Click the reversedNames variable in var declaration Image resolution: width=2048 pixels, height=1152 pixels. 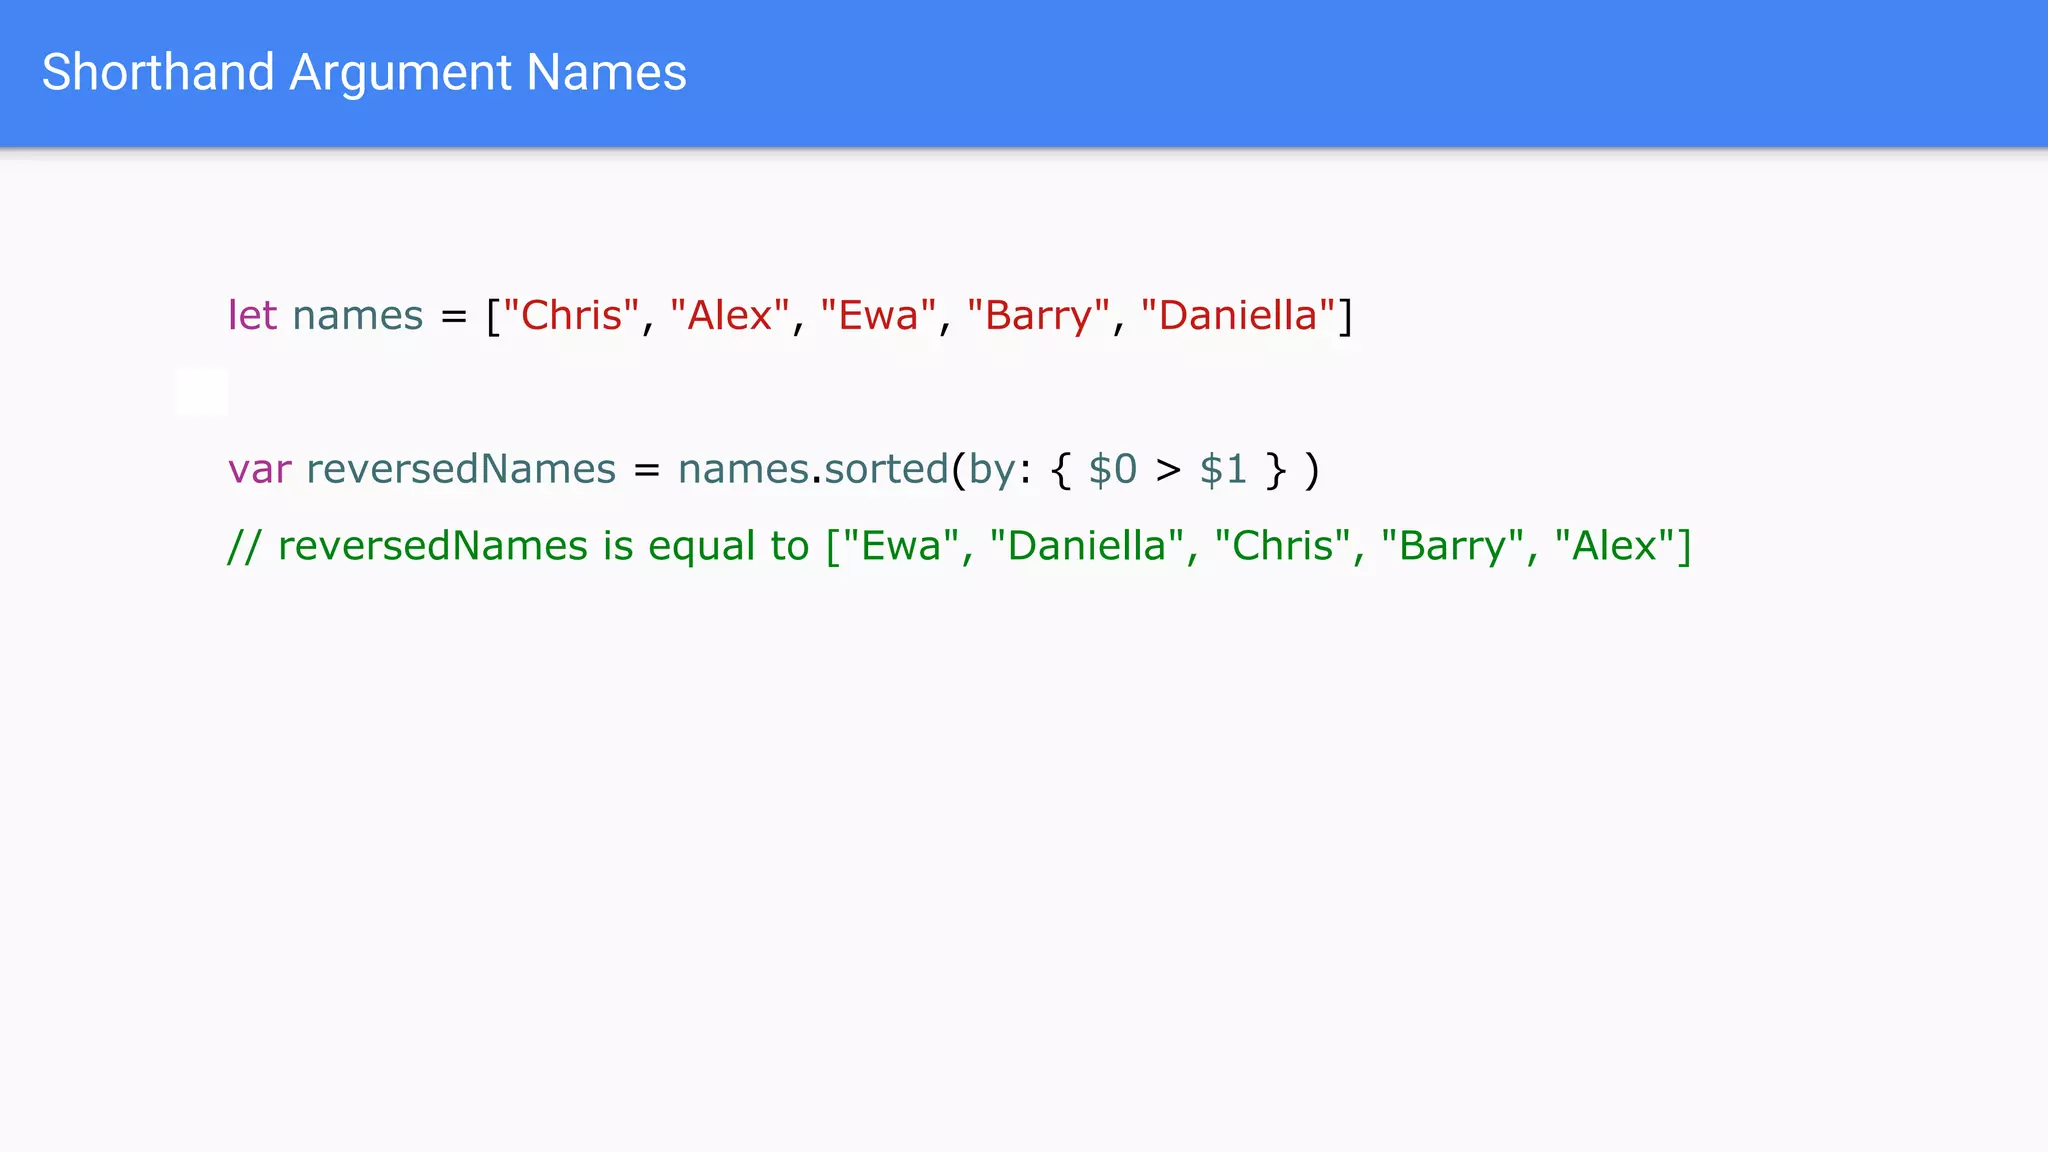(461, 469)
